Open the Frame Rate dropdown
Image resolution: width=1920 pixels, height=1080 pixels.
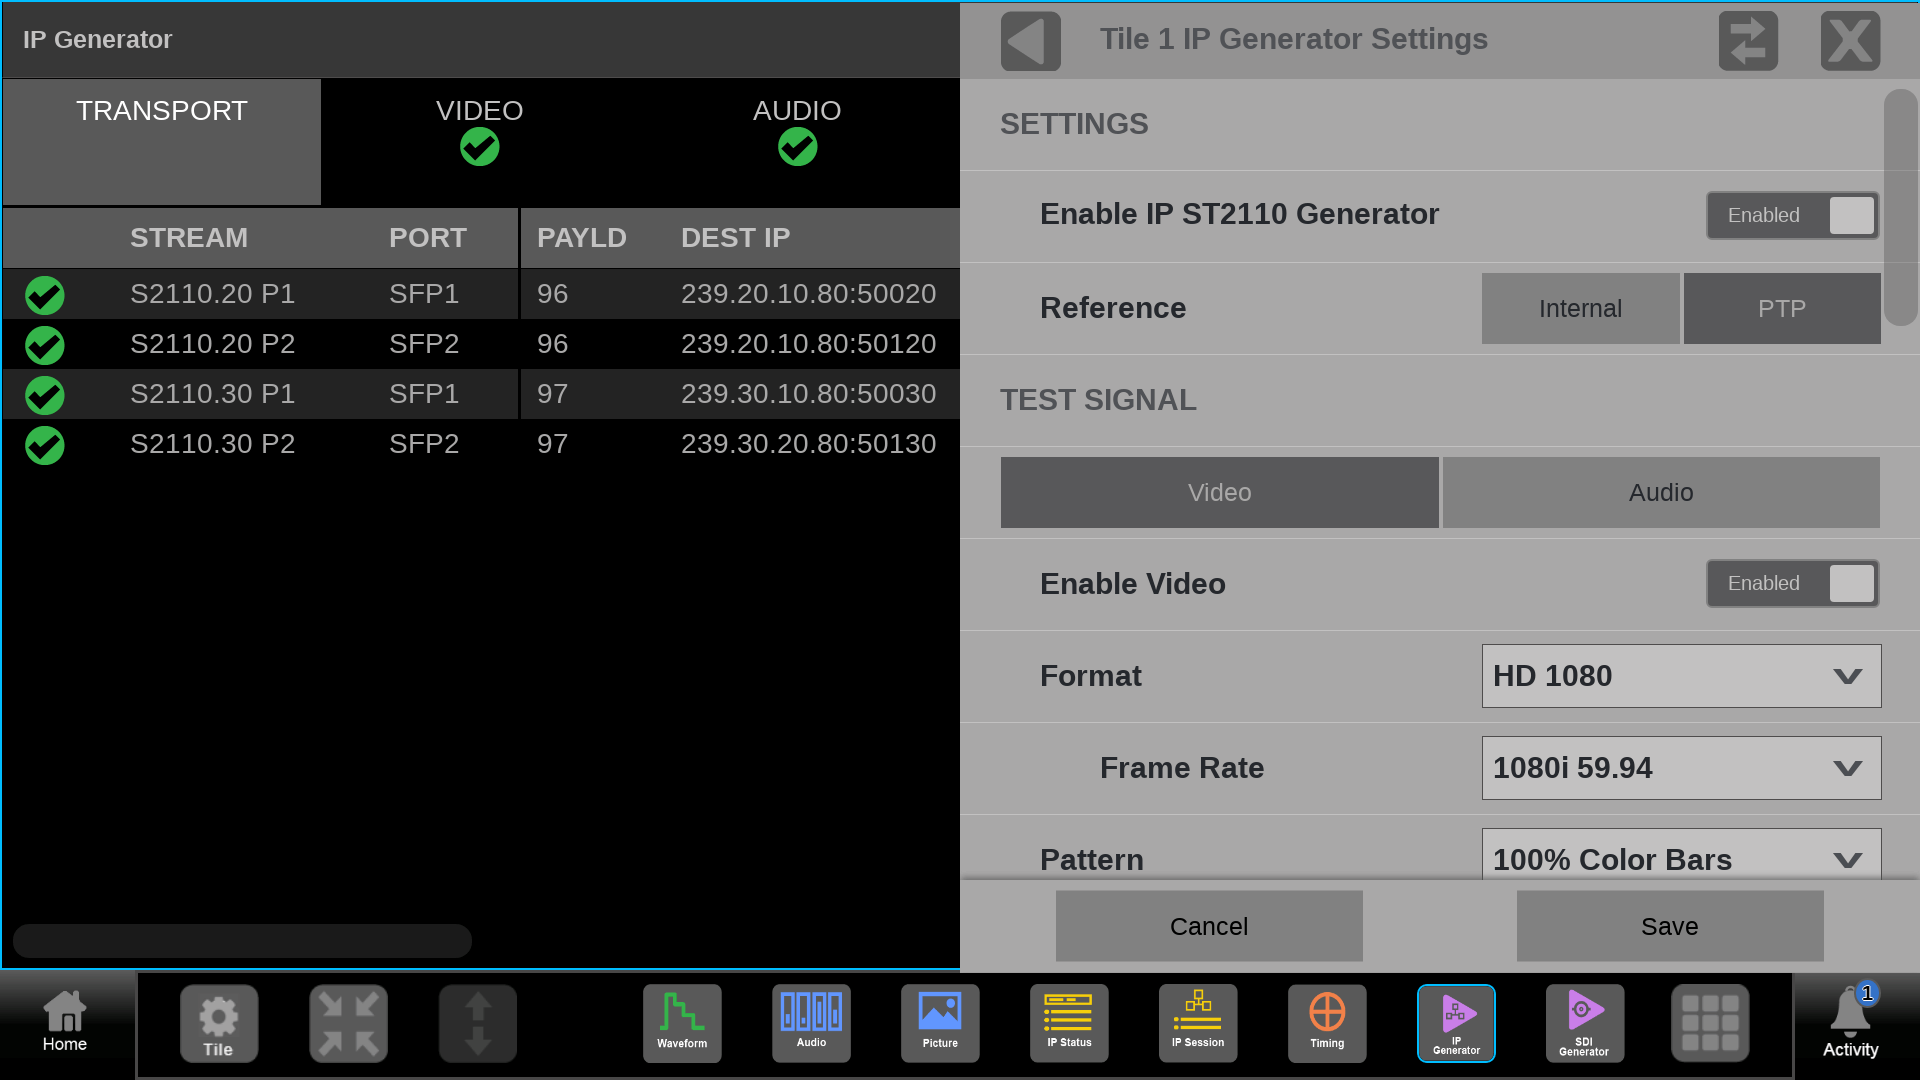click(1681, 768)
